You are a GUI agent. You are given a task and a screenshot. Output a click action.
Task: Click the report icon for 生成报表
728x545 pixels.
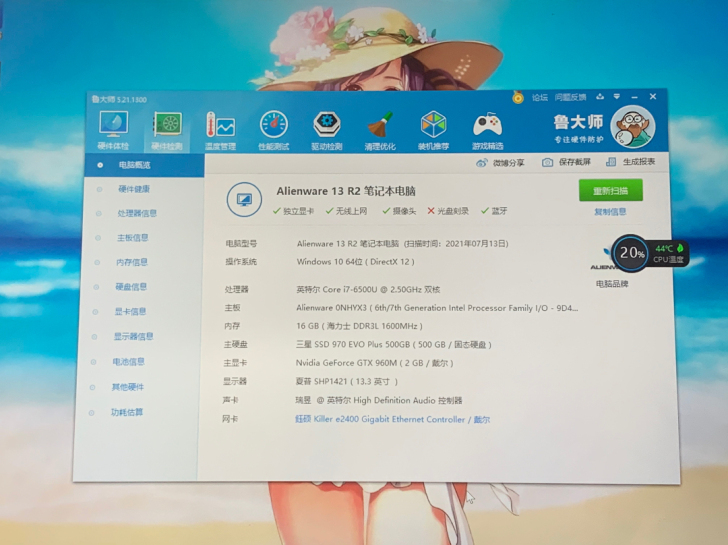[611, 162]
